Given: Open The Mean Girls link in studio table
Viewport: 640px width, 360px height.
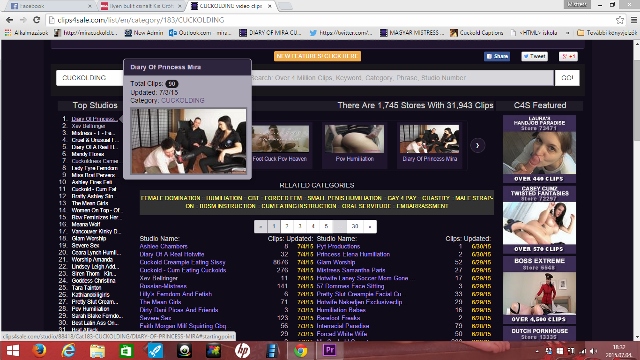Looking at the screenshot, I should (160, 302).
